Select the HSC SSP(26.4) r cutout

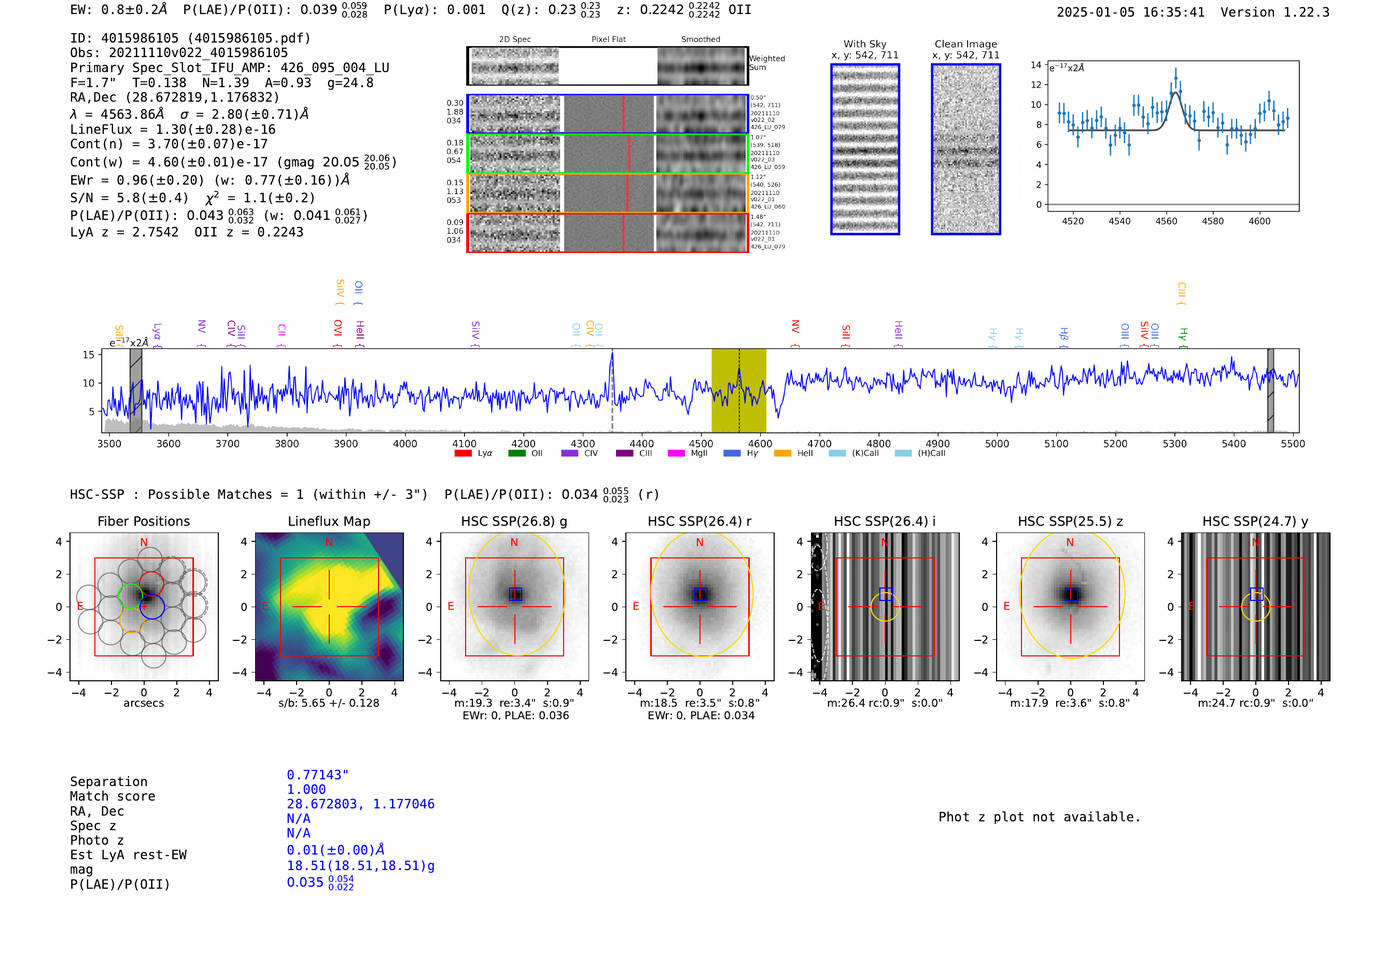(x=700, y=607)
